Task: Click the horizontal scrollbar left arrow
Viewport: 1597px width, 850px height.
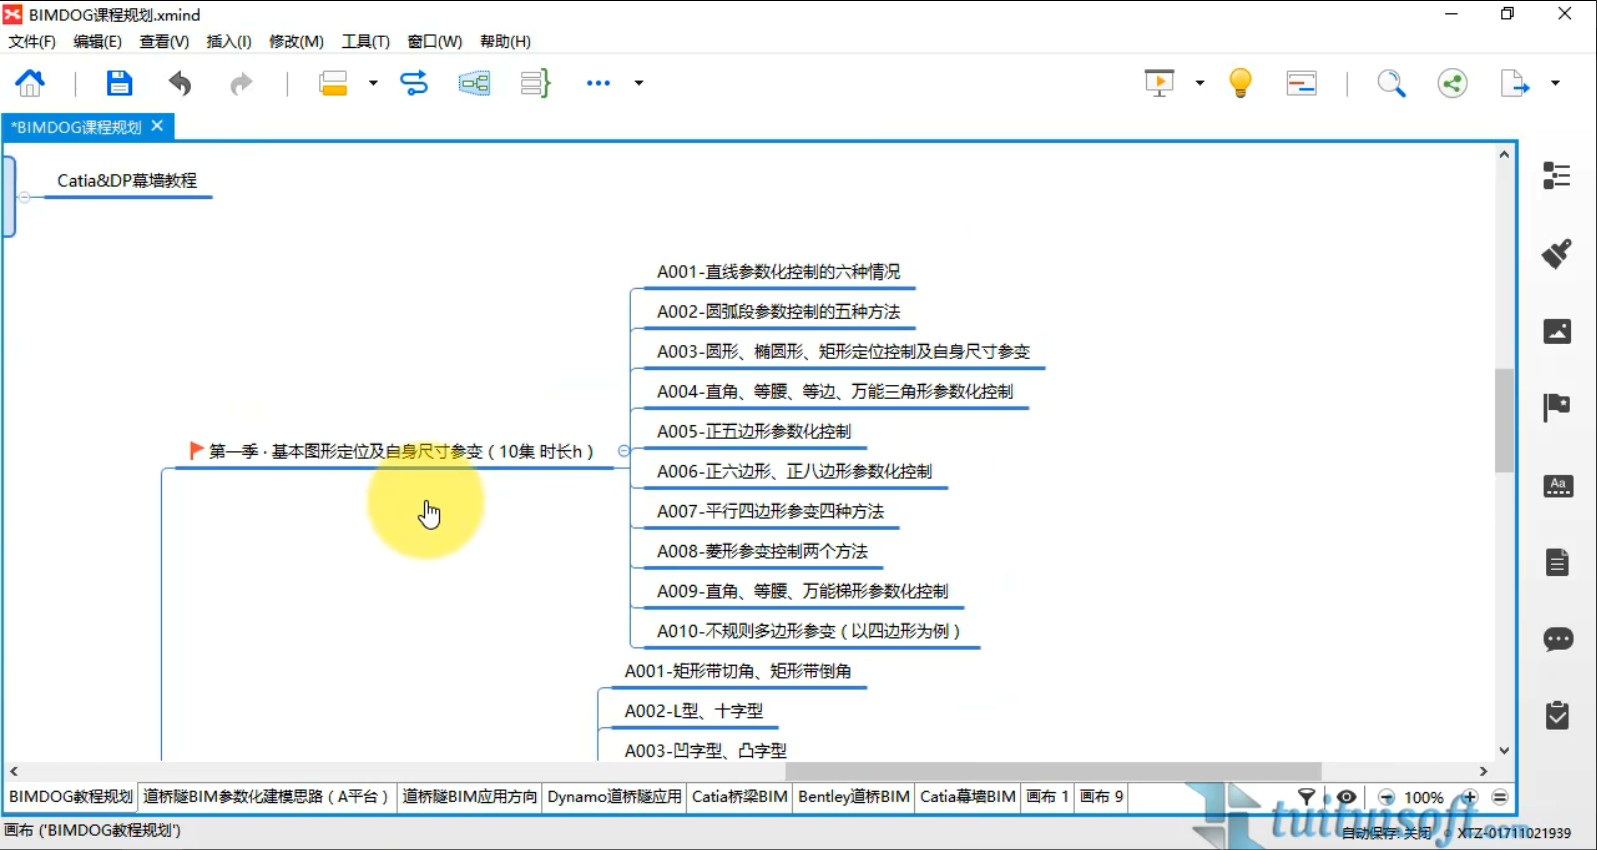Action: pyautogui.click(x=14, y=771)
